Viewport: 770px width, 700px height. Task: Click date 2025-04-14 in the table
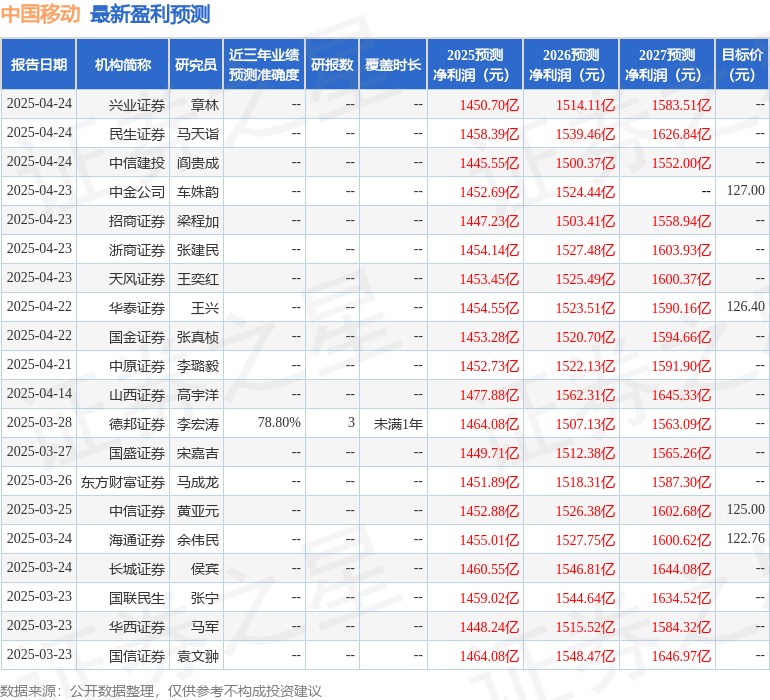39,393
